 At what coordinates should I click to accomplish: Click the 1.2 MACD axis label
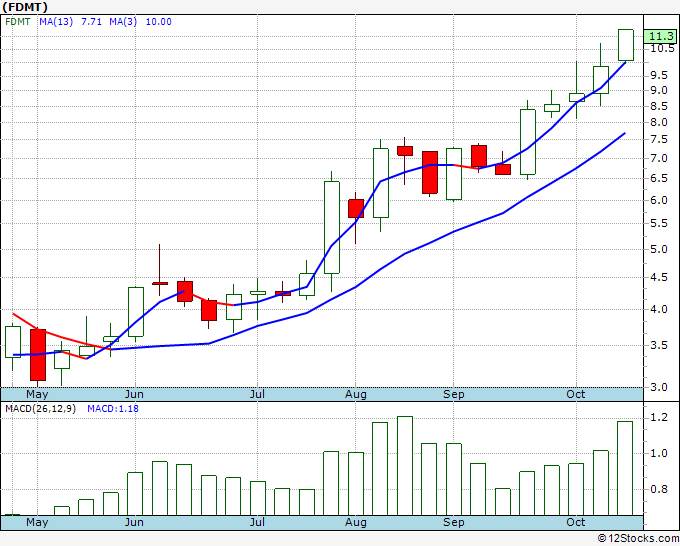[x=659, y=418]
